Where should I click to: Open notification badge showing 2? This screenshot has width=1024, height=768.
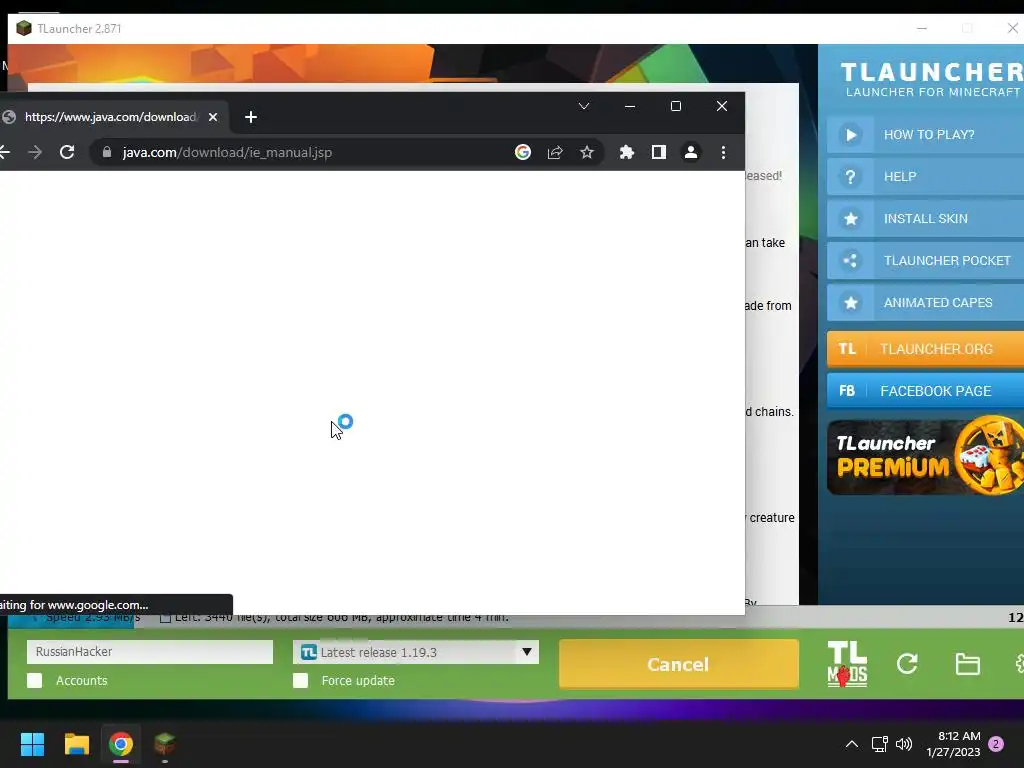tap(996, 744)
